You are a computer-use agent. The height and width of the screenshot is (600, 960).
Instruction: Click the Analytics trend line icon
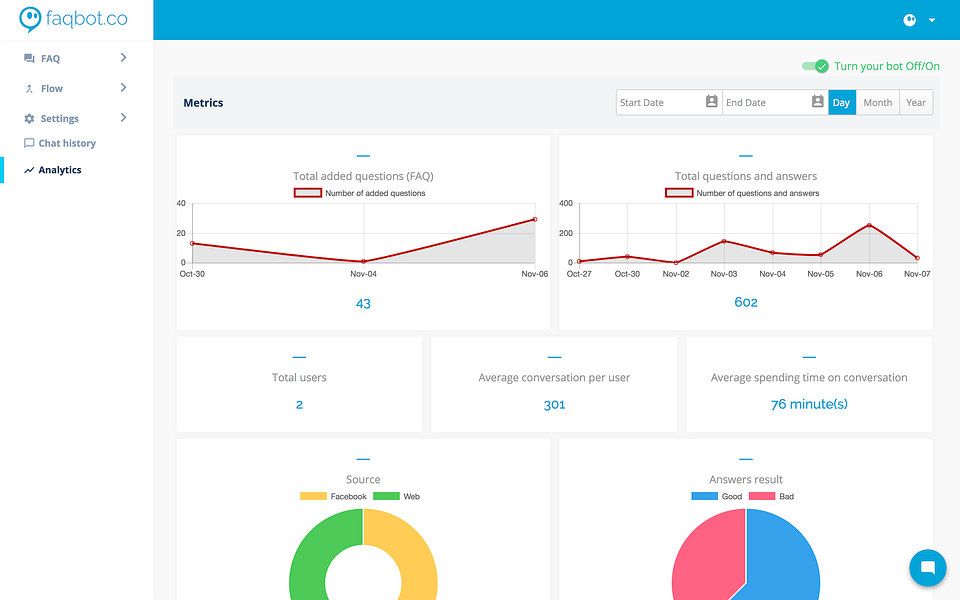[29, 170]
